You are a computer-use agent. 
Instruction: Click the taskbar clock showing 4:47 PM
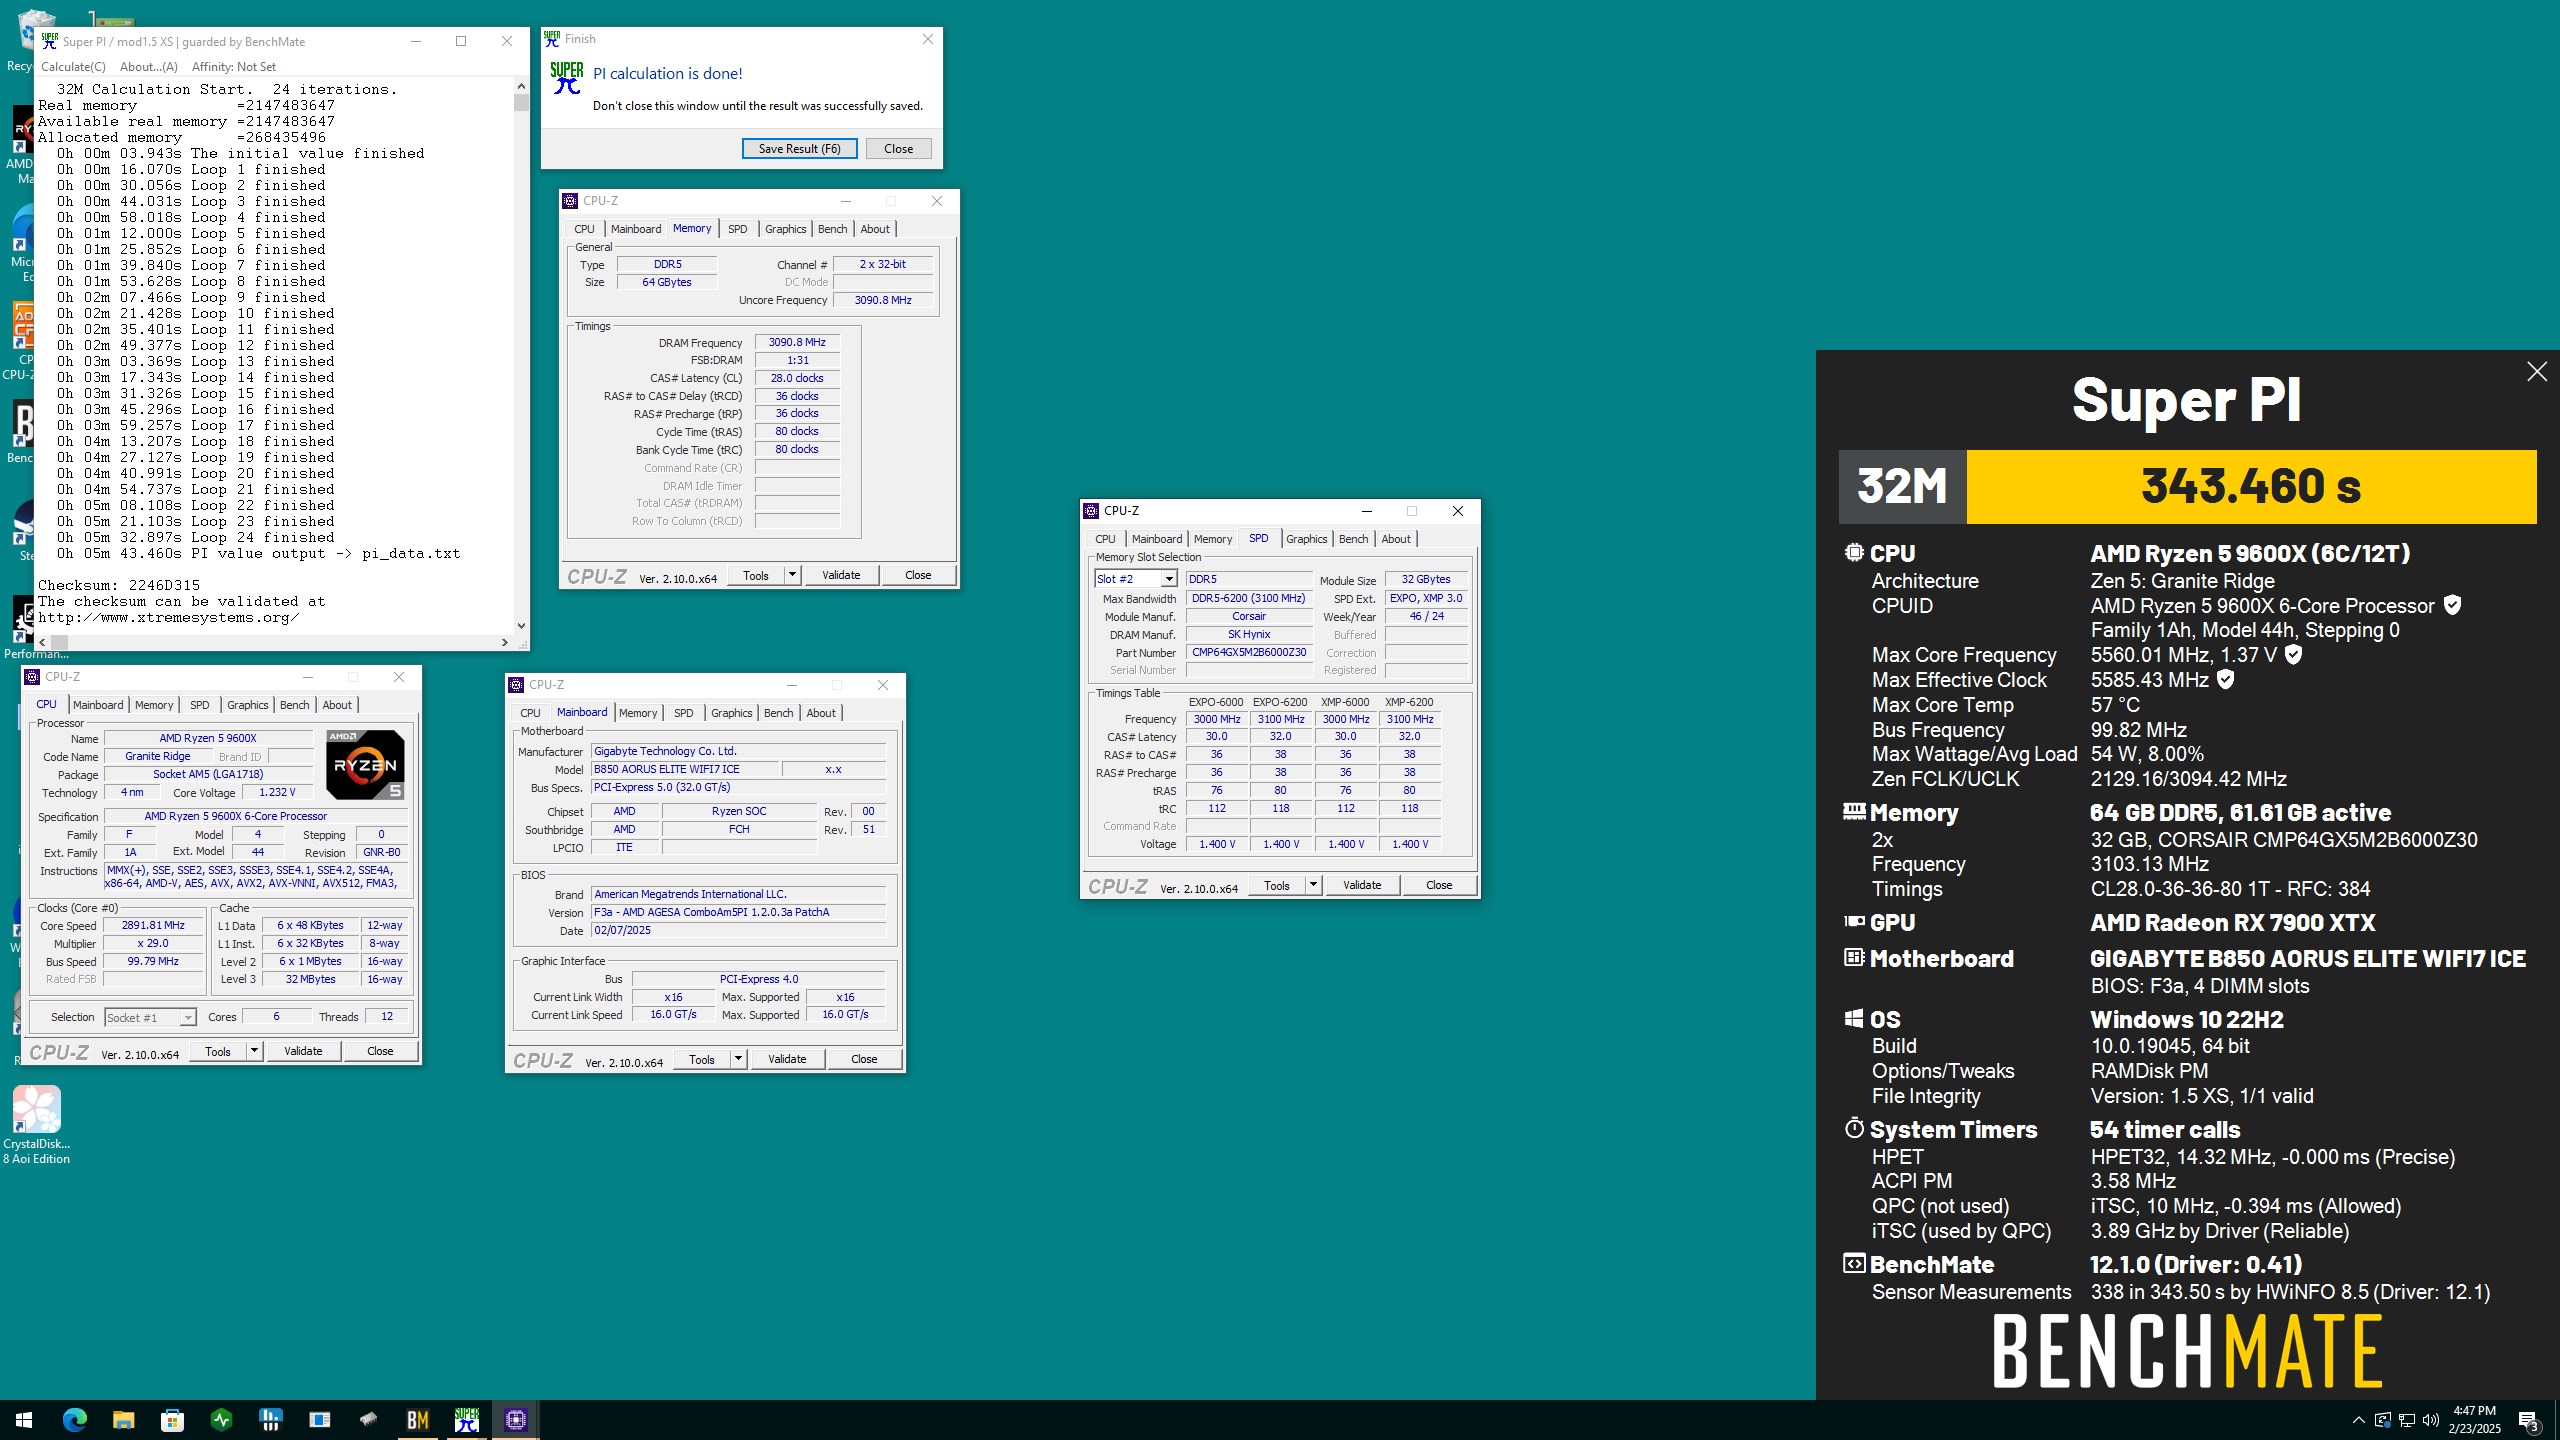click(2473, 1419)
